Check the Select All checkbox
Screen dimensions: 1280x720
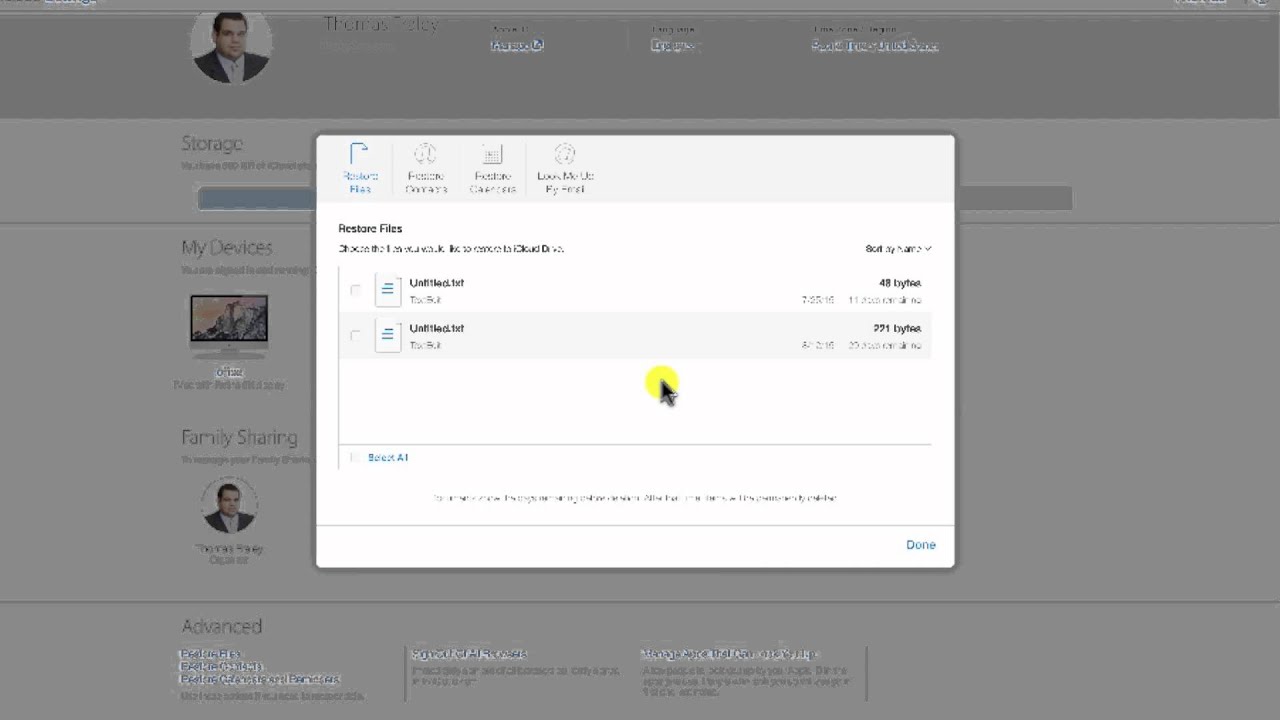pyautogui.click(x=355, y=457)
